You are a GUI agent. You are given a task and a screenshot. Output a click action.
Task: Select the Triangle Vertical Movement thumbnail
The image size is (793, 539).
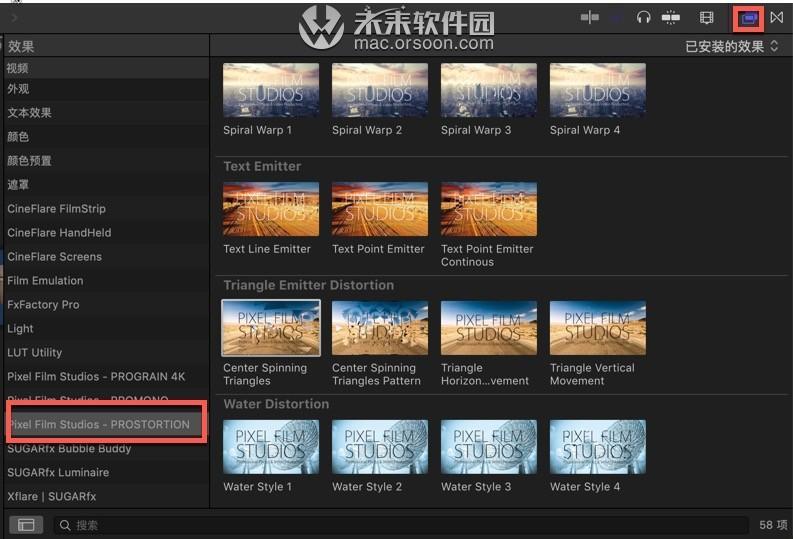tap(598, 328)
